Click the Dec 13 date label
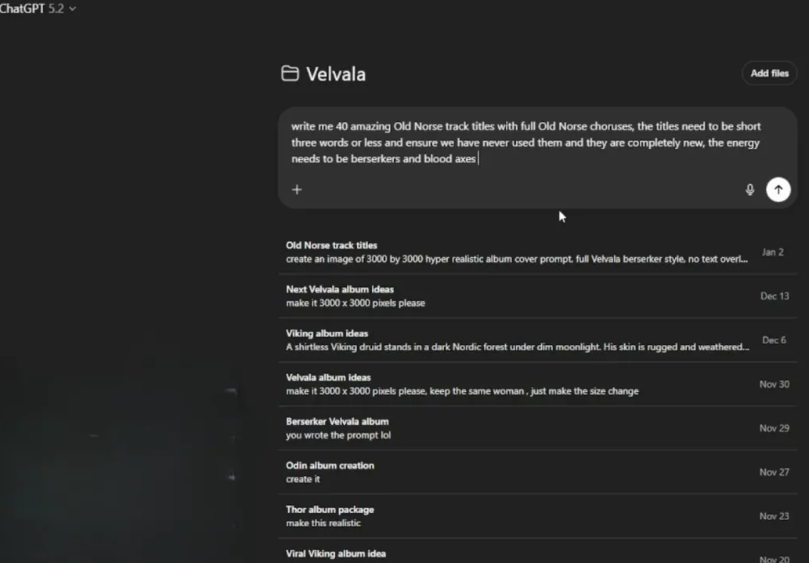Viewport: 809px width, 563px height. (774, 296)
